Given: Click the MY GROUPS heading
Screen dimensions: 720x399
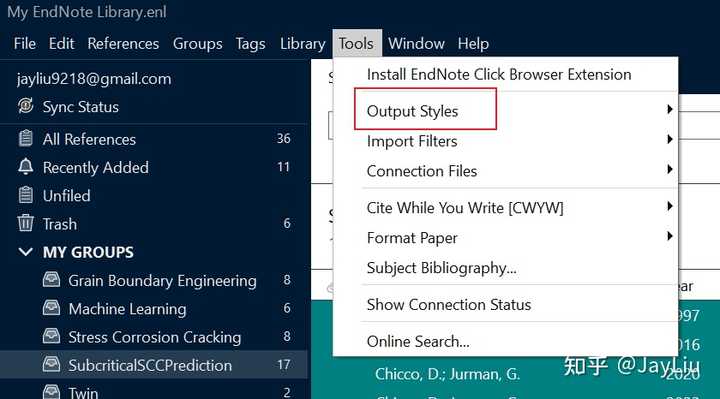Looking at the screenshot, I should coord(88,252).
